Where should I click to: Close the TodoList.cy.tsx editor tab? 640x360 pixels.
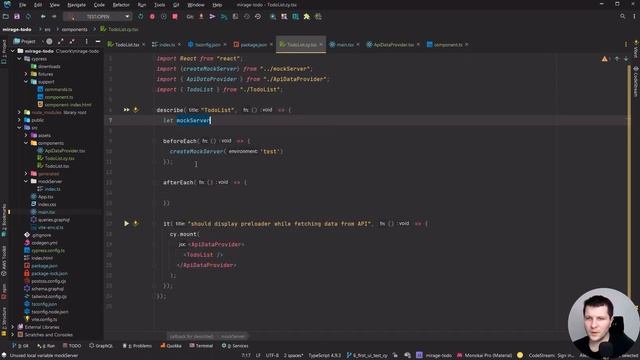coord(321,44)
